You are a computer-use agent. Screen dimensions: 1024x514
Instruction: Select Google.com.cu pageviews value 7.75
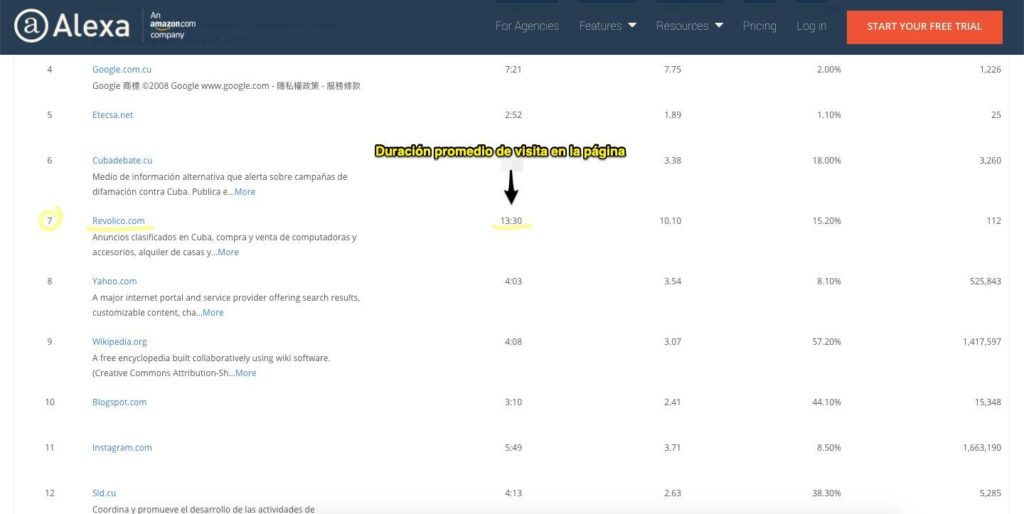[673, 69]
